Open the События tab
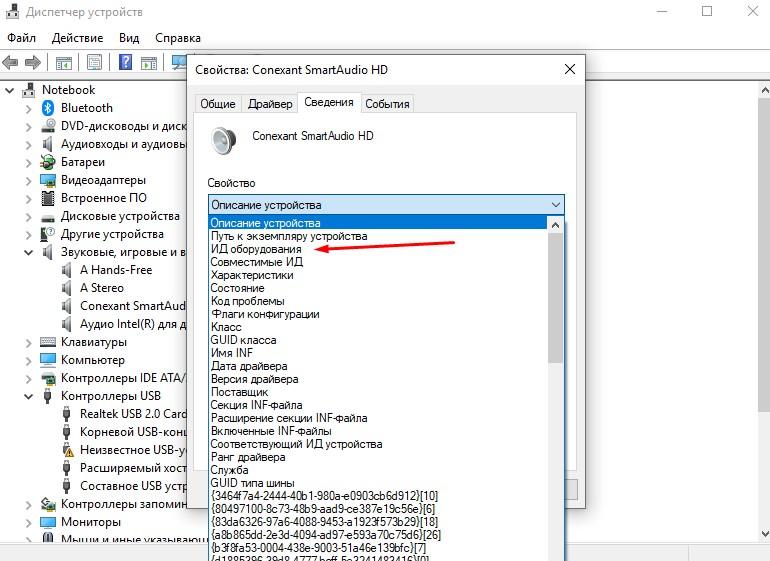 [387, 104]
